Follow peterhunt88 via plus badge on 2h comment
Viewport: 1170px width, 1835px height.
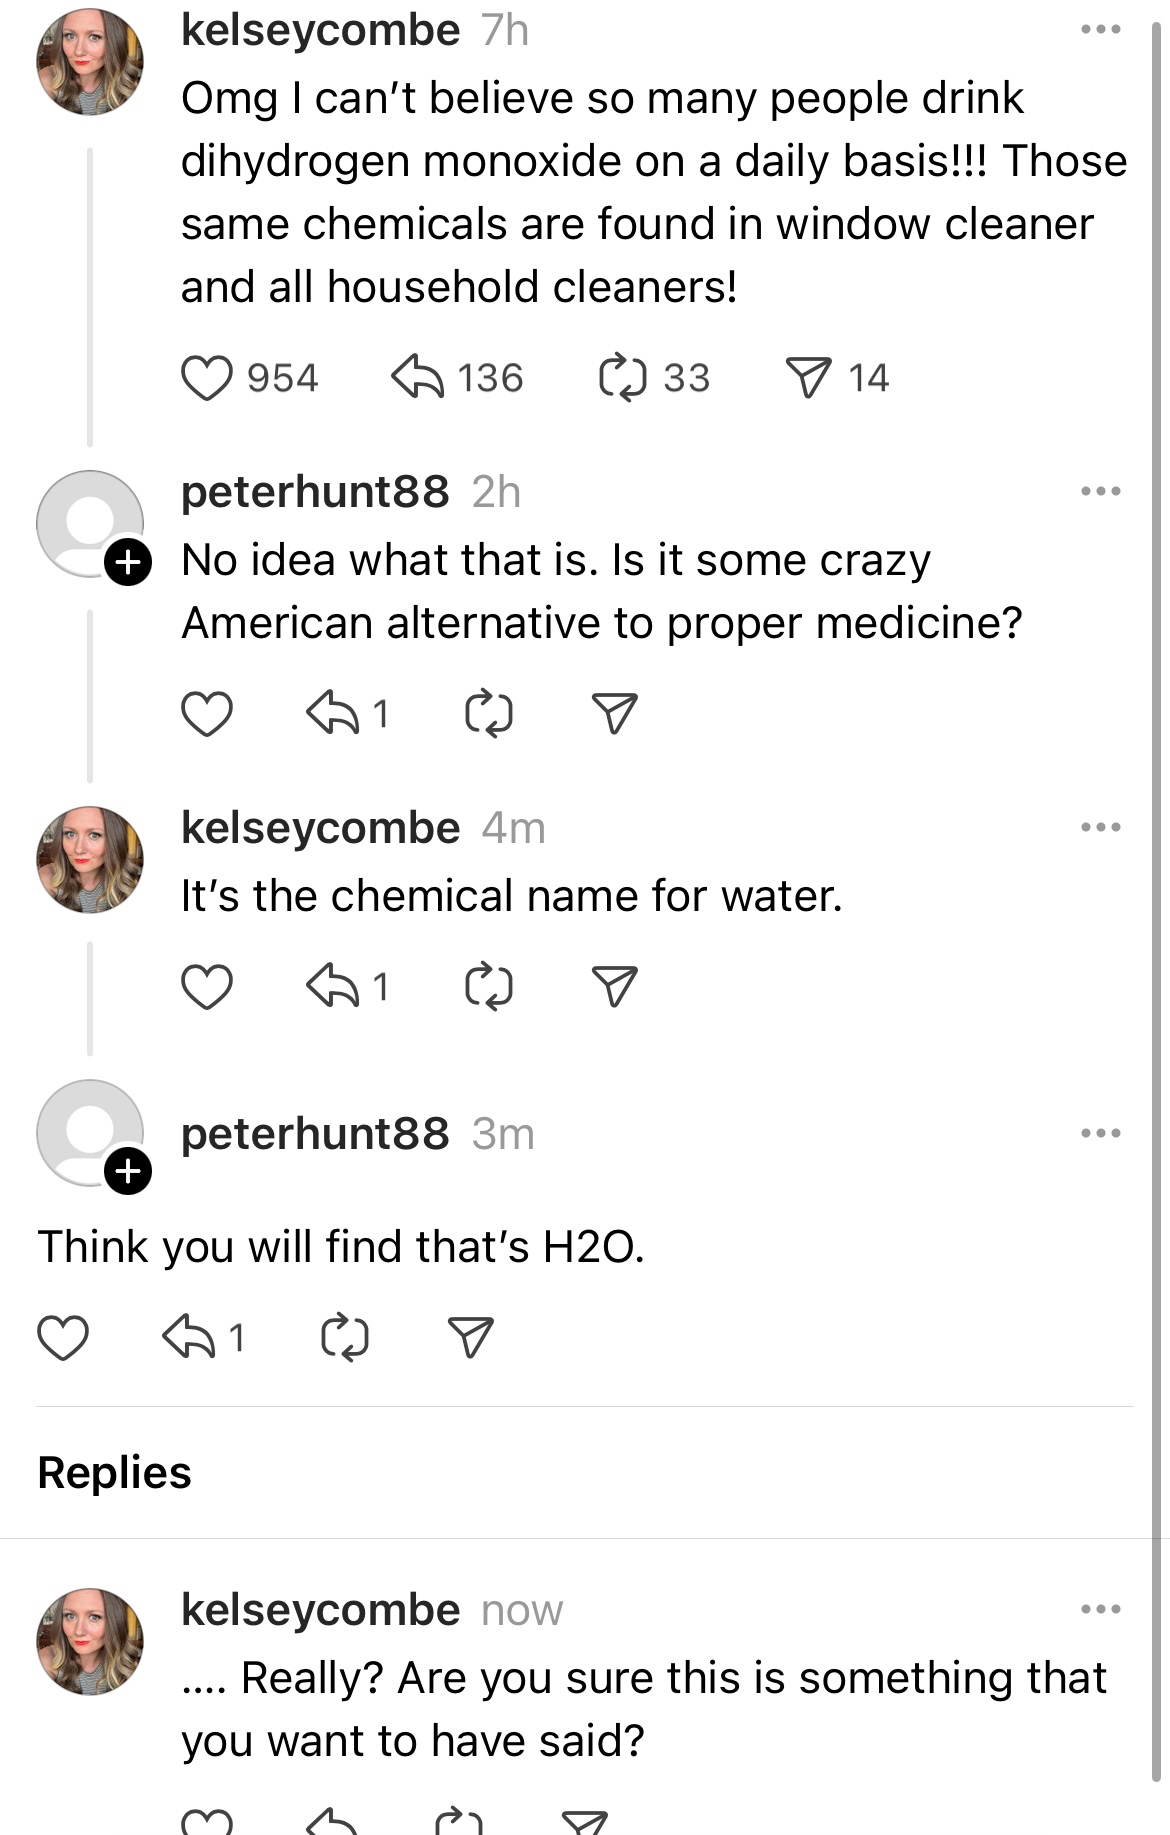(x=128, y=563)
